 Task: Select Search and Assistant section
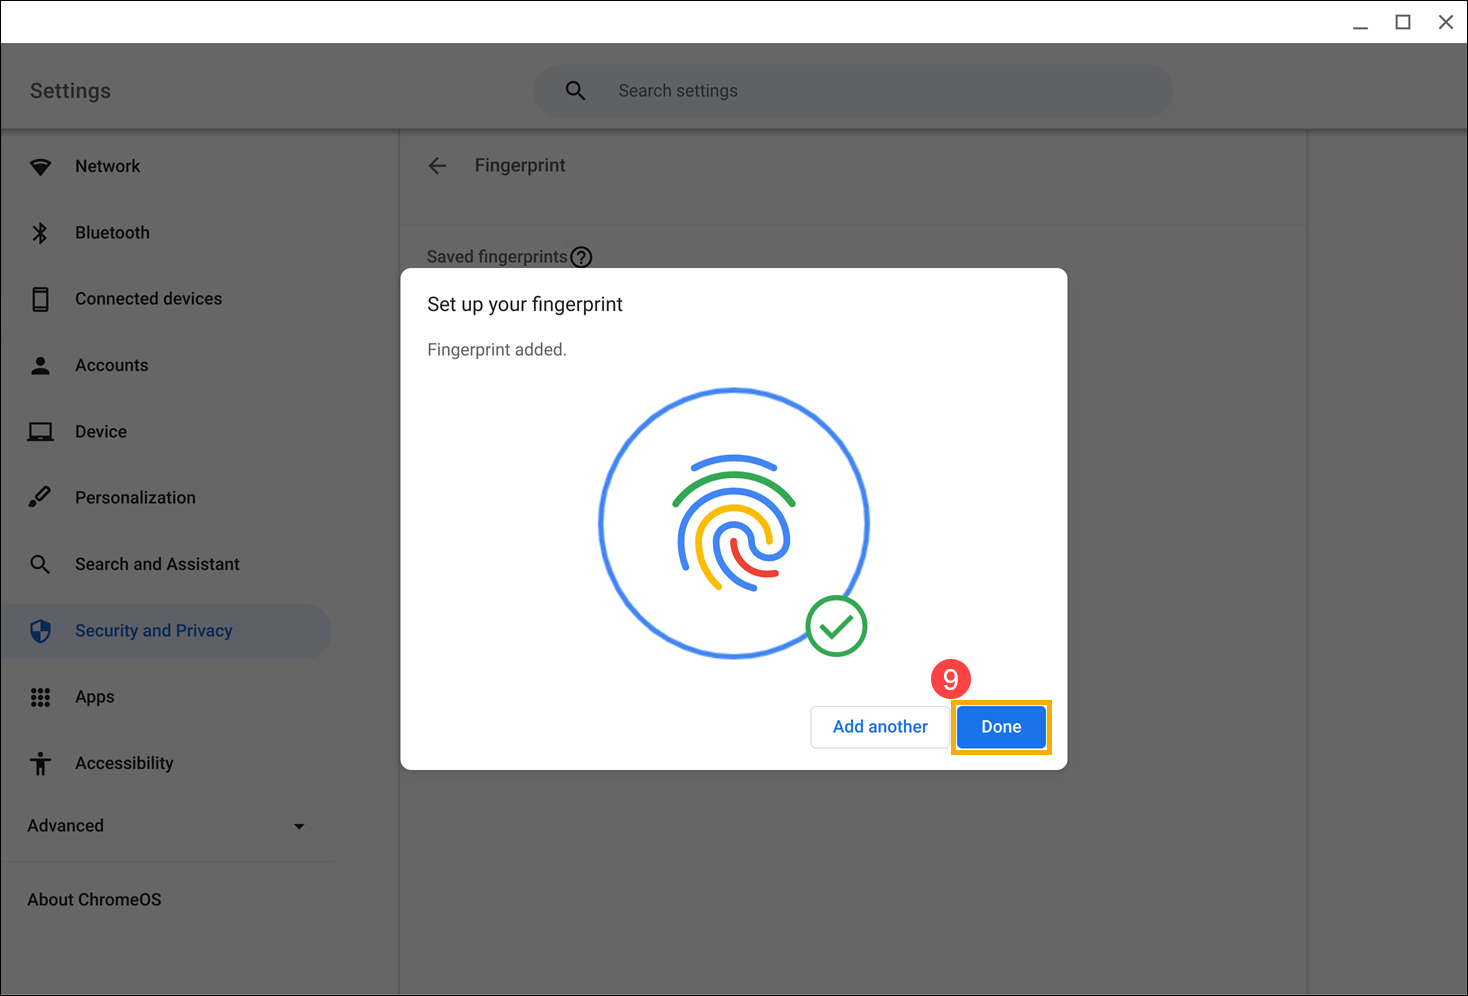point(165,564)
